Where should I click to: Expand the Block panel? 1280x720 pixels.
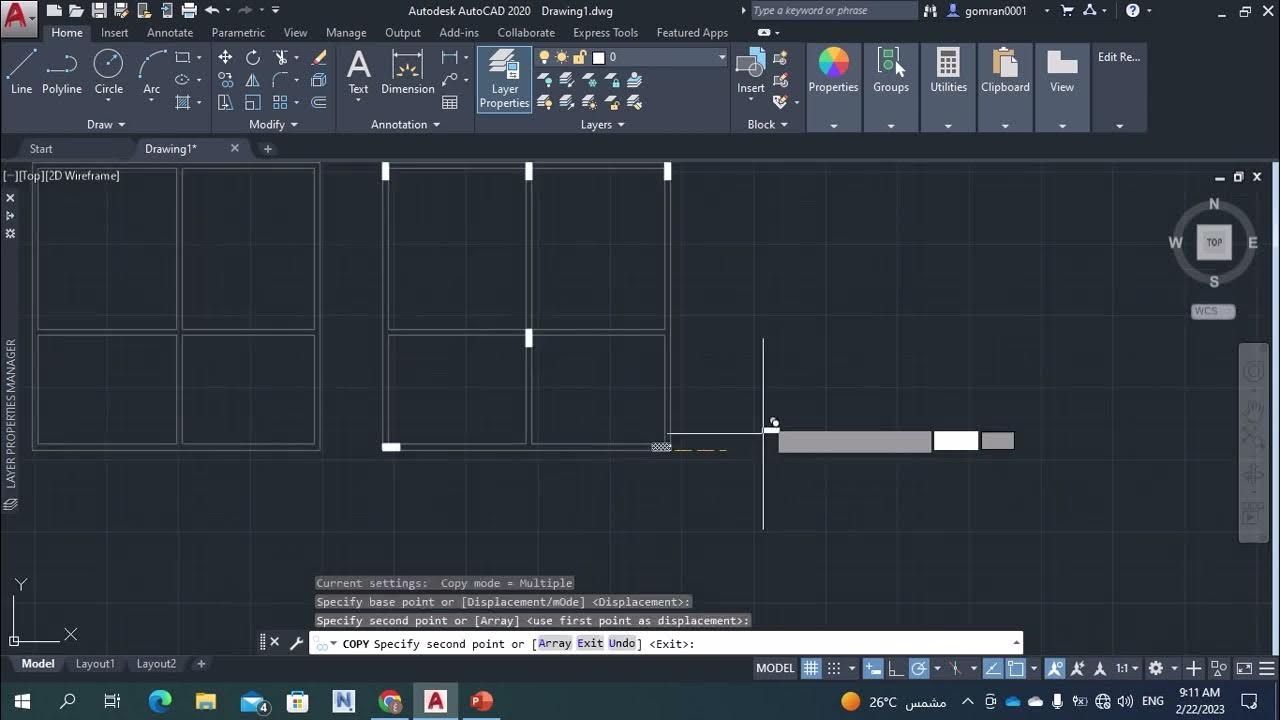(x=767, y=124)
